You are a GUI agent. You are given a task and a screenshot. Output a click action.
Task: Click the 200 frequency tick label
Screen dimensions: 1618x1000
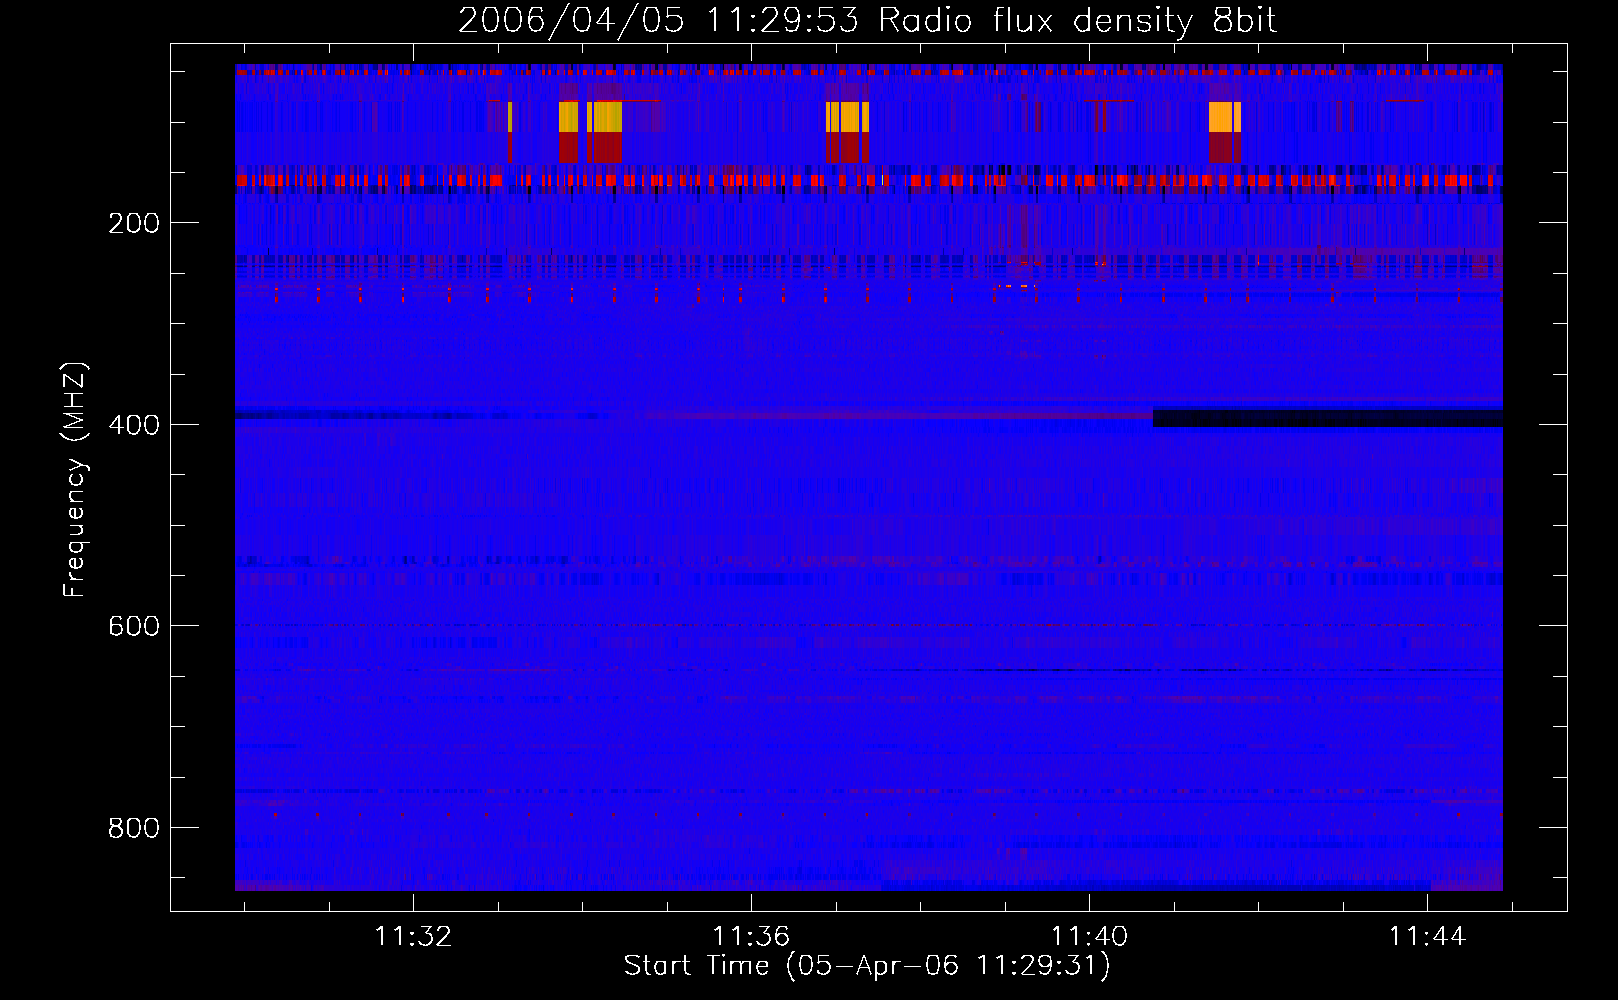click(x=134, y=223)
